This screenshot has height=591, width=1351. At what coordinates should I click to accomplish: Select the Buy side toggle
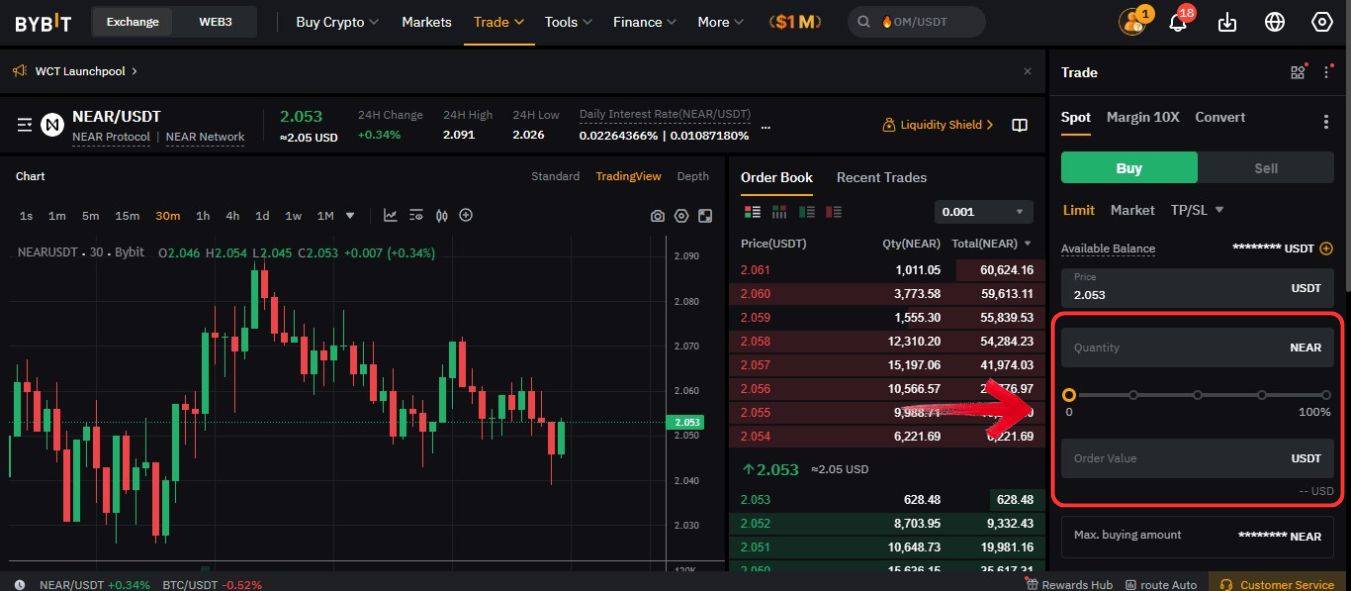coord(1129,168)
